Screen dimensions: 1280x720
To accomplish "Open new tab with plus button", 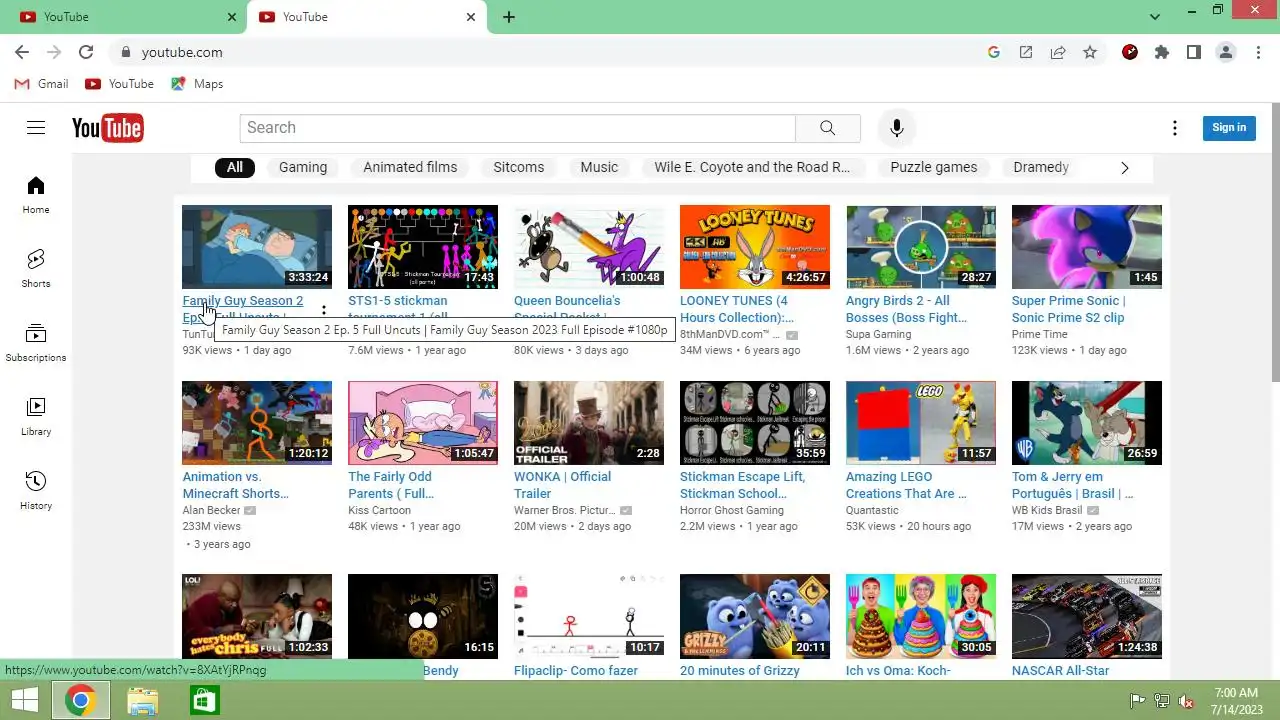I will point(509,17).
